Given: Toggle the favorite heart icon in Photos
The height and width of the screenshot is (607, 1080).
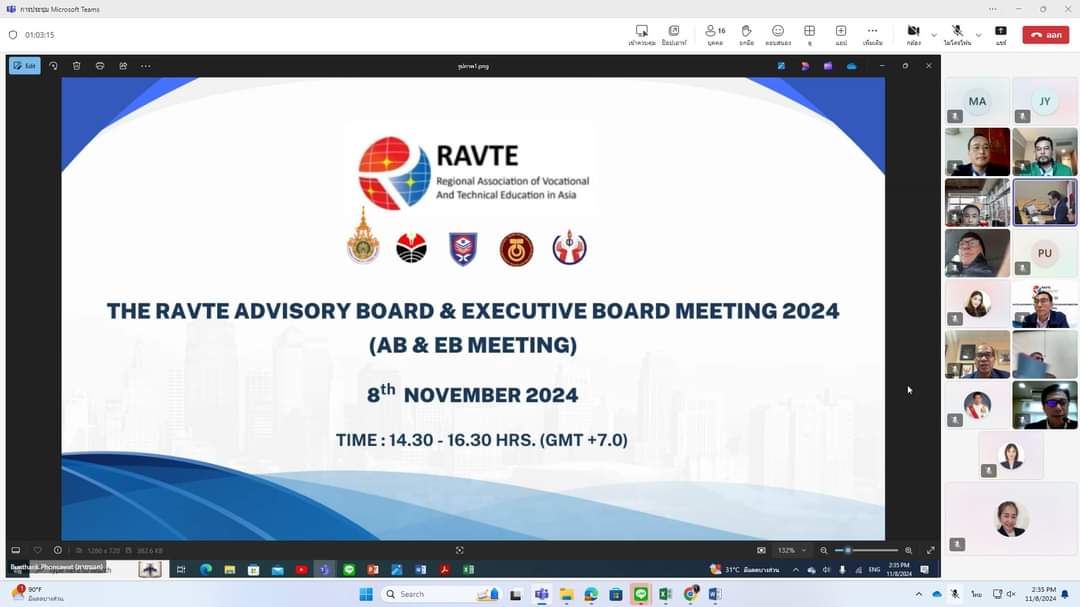Looking at the screenshot, I should tap(37, 551).
